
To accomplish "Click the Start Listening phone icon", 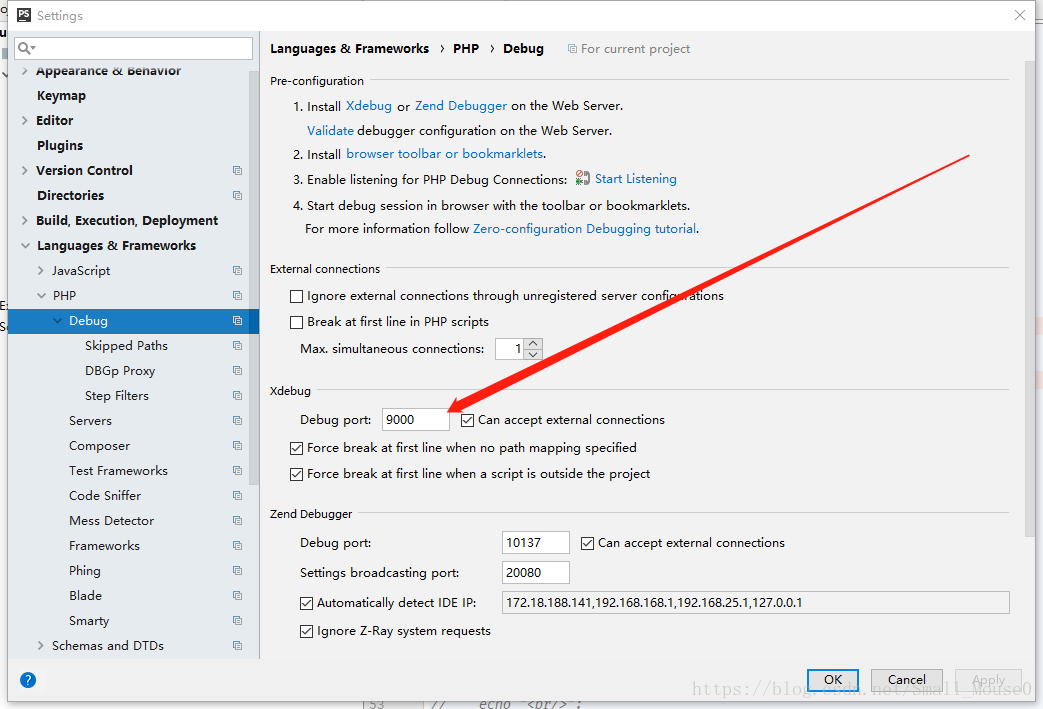I will tap(583, 178).
